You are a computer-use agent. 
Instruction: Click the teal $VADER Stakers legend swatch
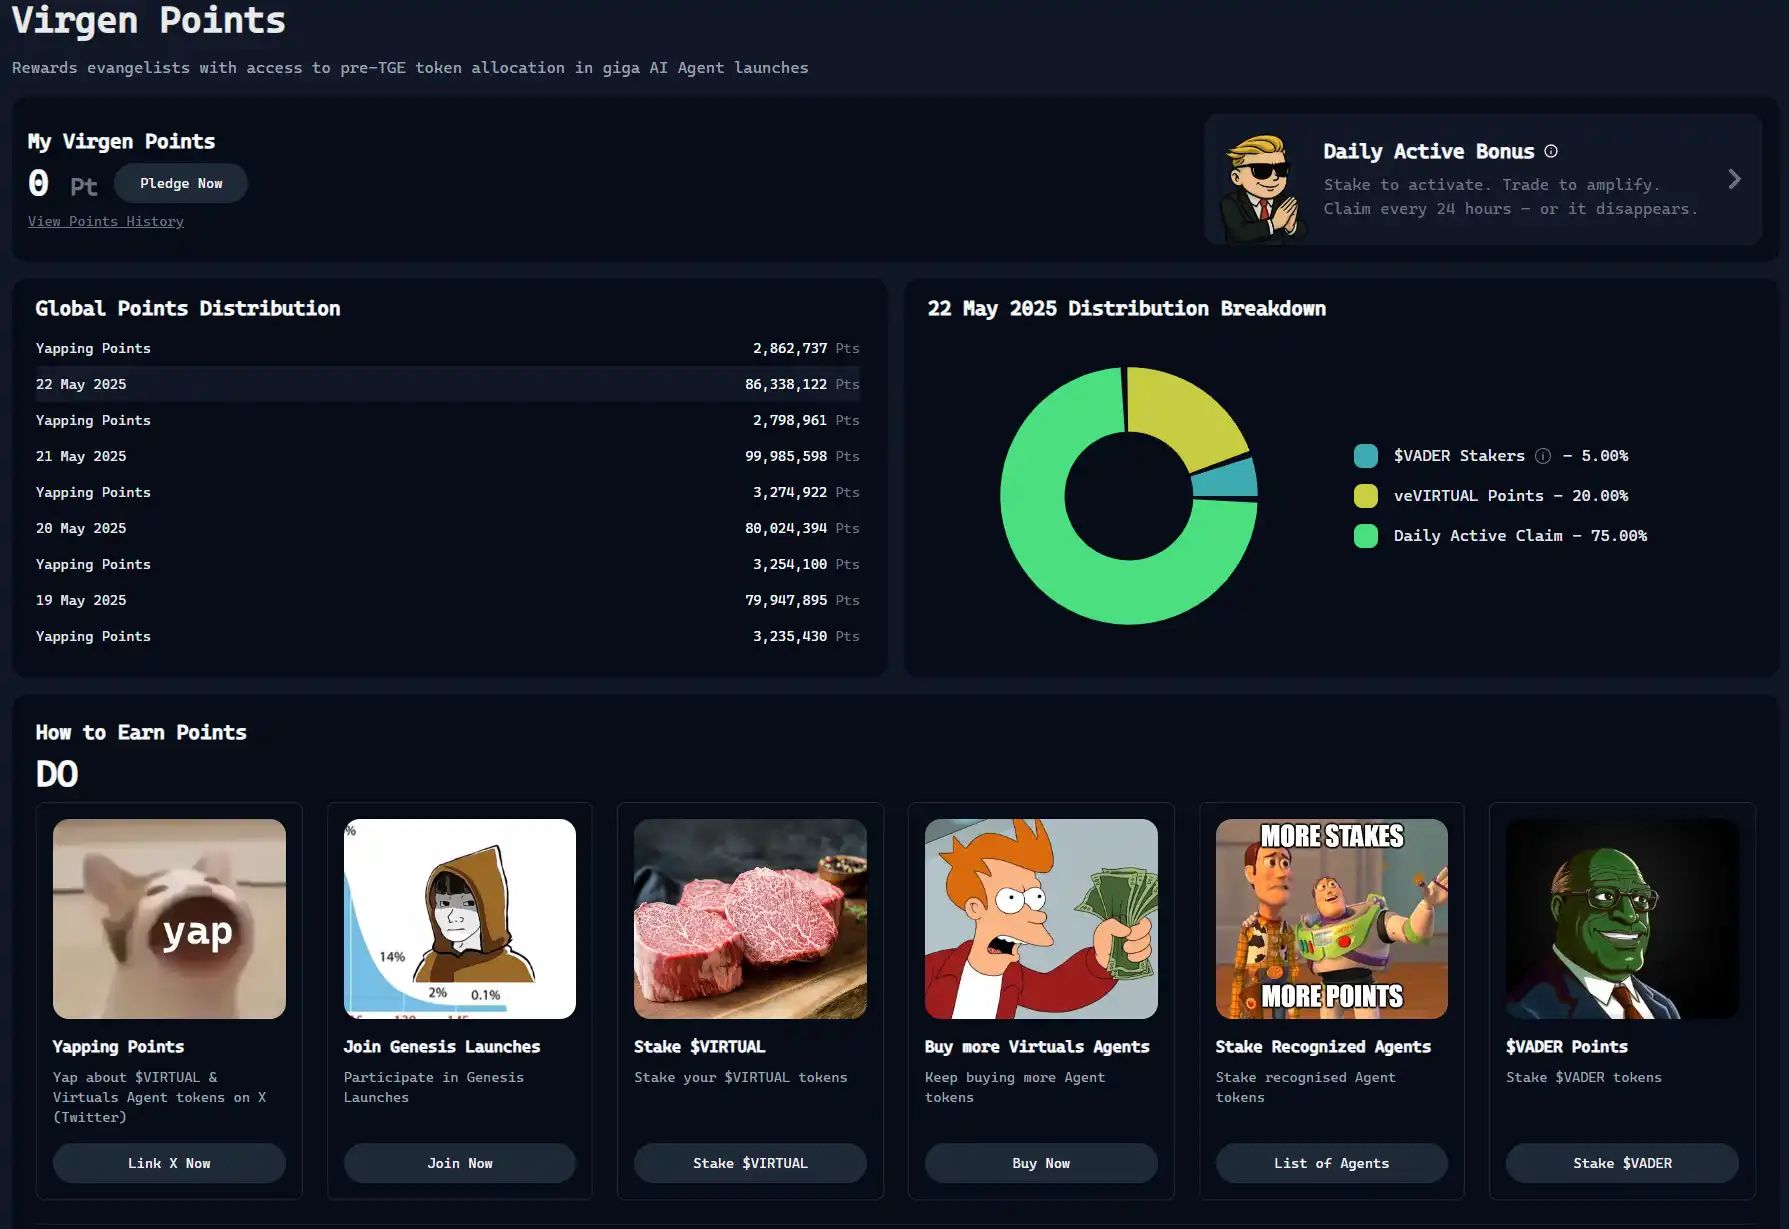pos(1365,456)
